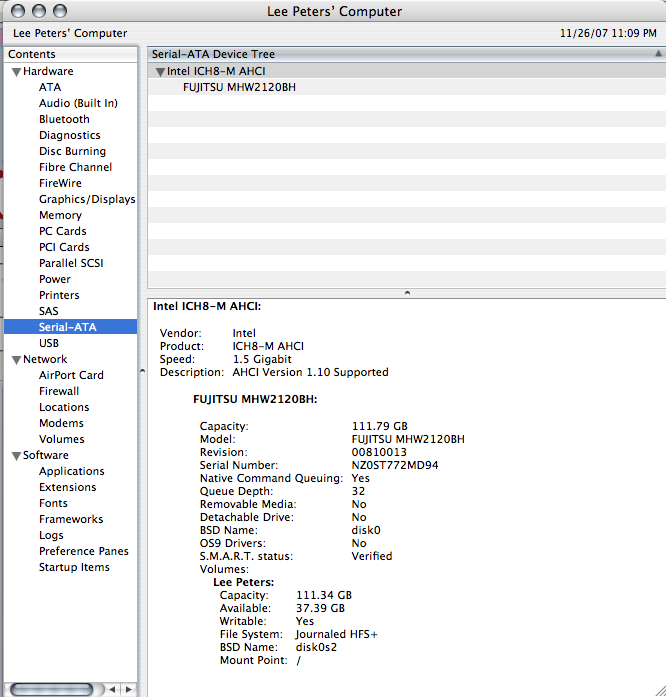The height and width of the screenshot is (697, 666).
Task: Click the Contents column header
Action: [71, 54]
